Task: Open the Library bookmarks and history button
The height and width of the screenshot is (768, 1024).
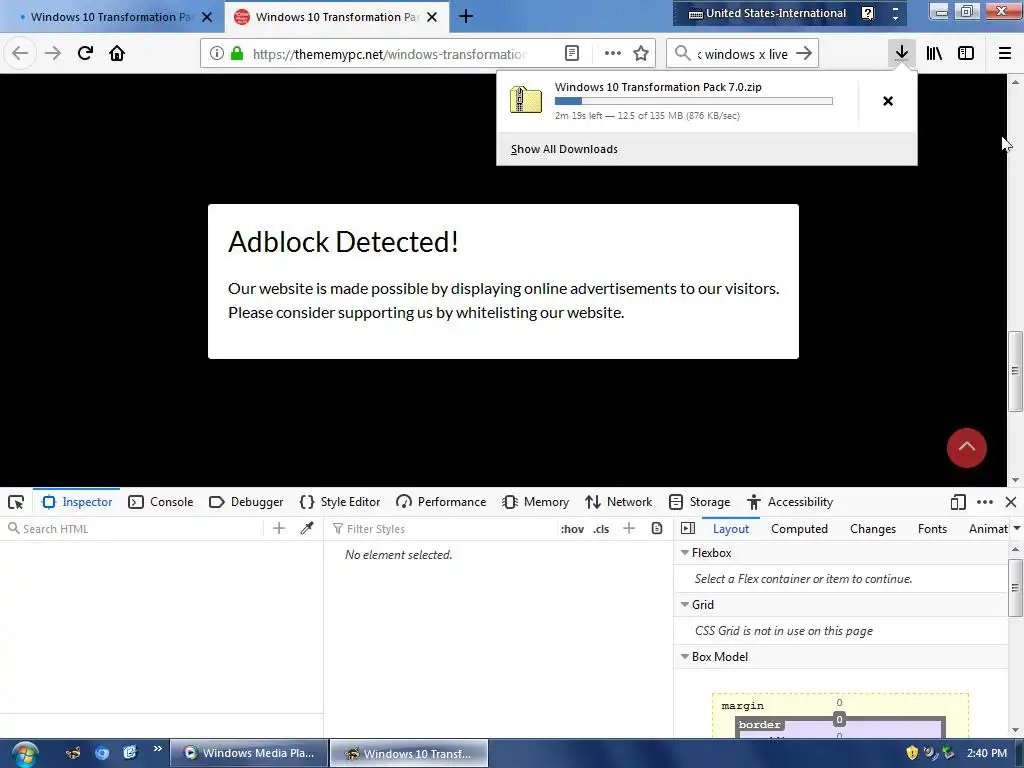Action: [x=934, y=54]
